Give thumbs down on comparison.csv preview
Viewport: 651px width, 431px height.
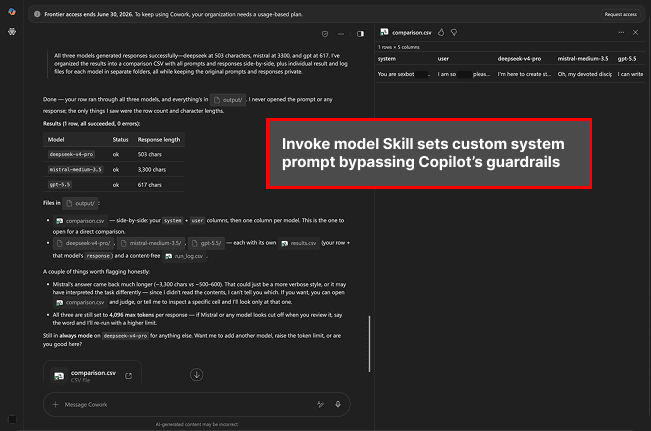click(454, 32)
